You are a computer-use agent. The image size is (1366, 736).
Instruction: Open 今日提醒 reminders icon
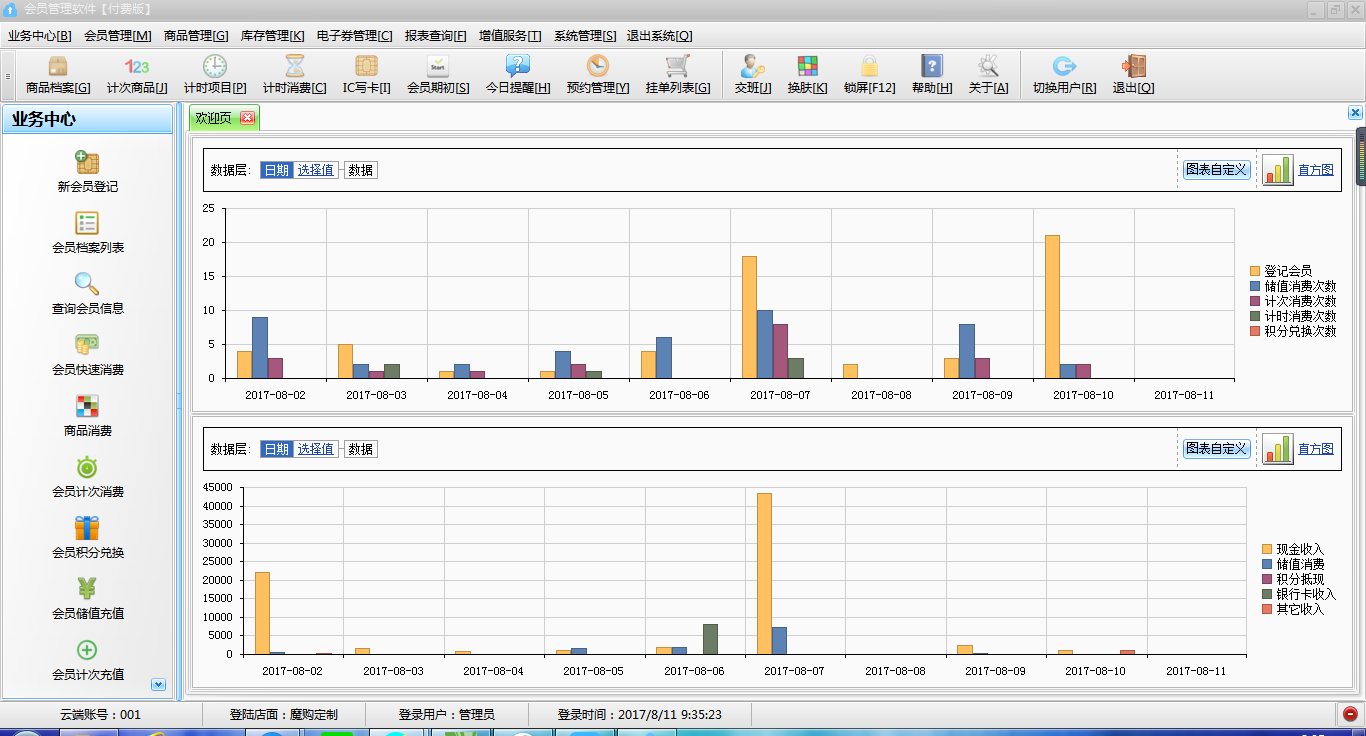coord(518,67)
